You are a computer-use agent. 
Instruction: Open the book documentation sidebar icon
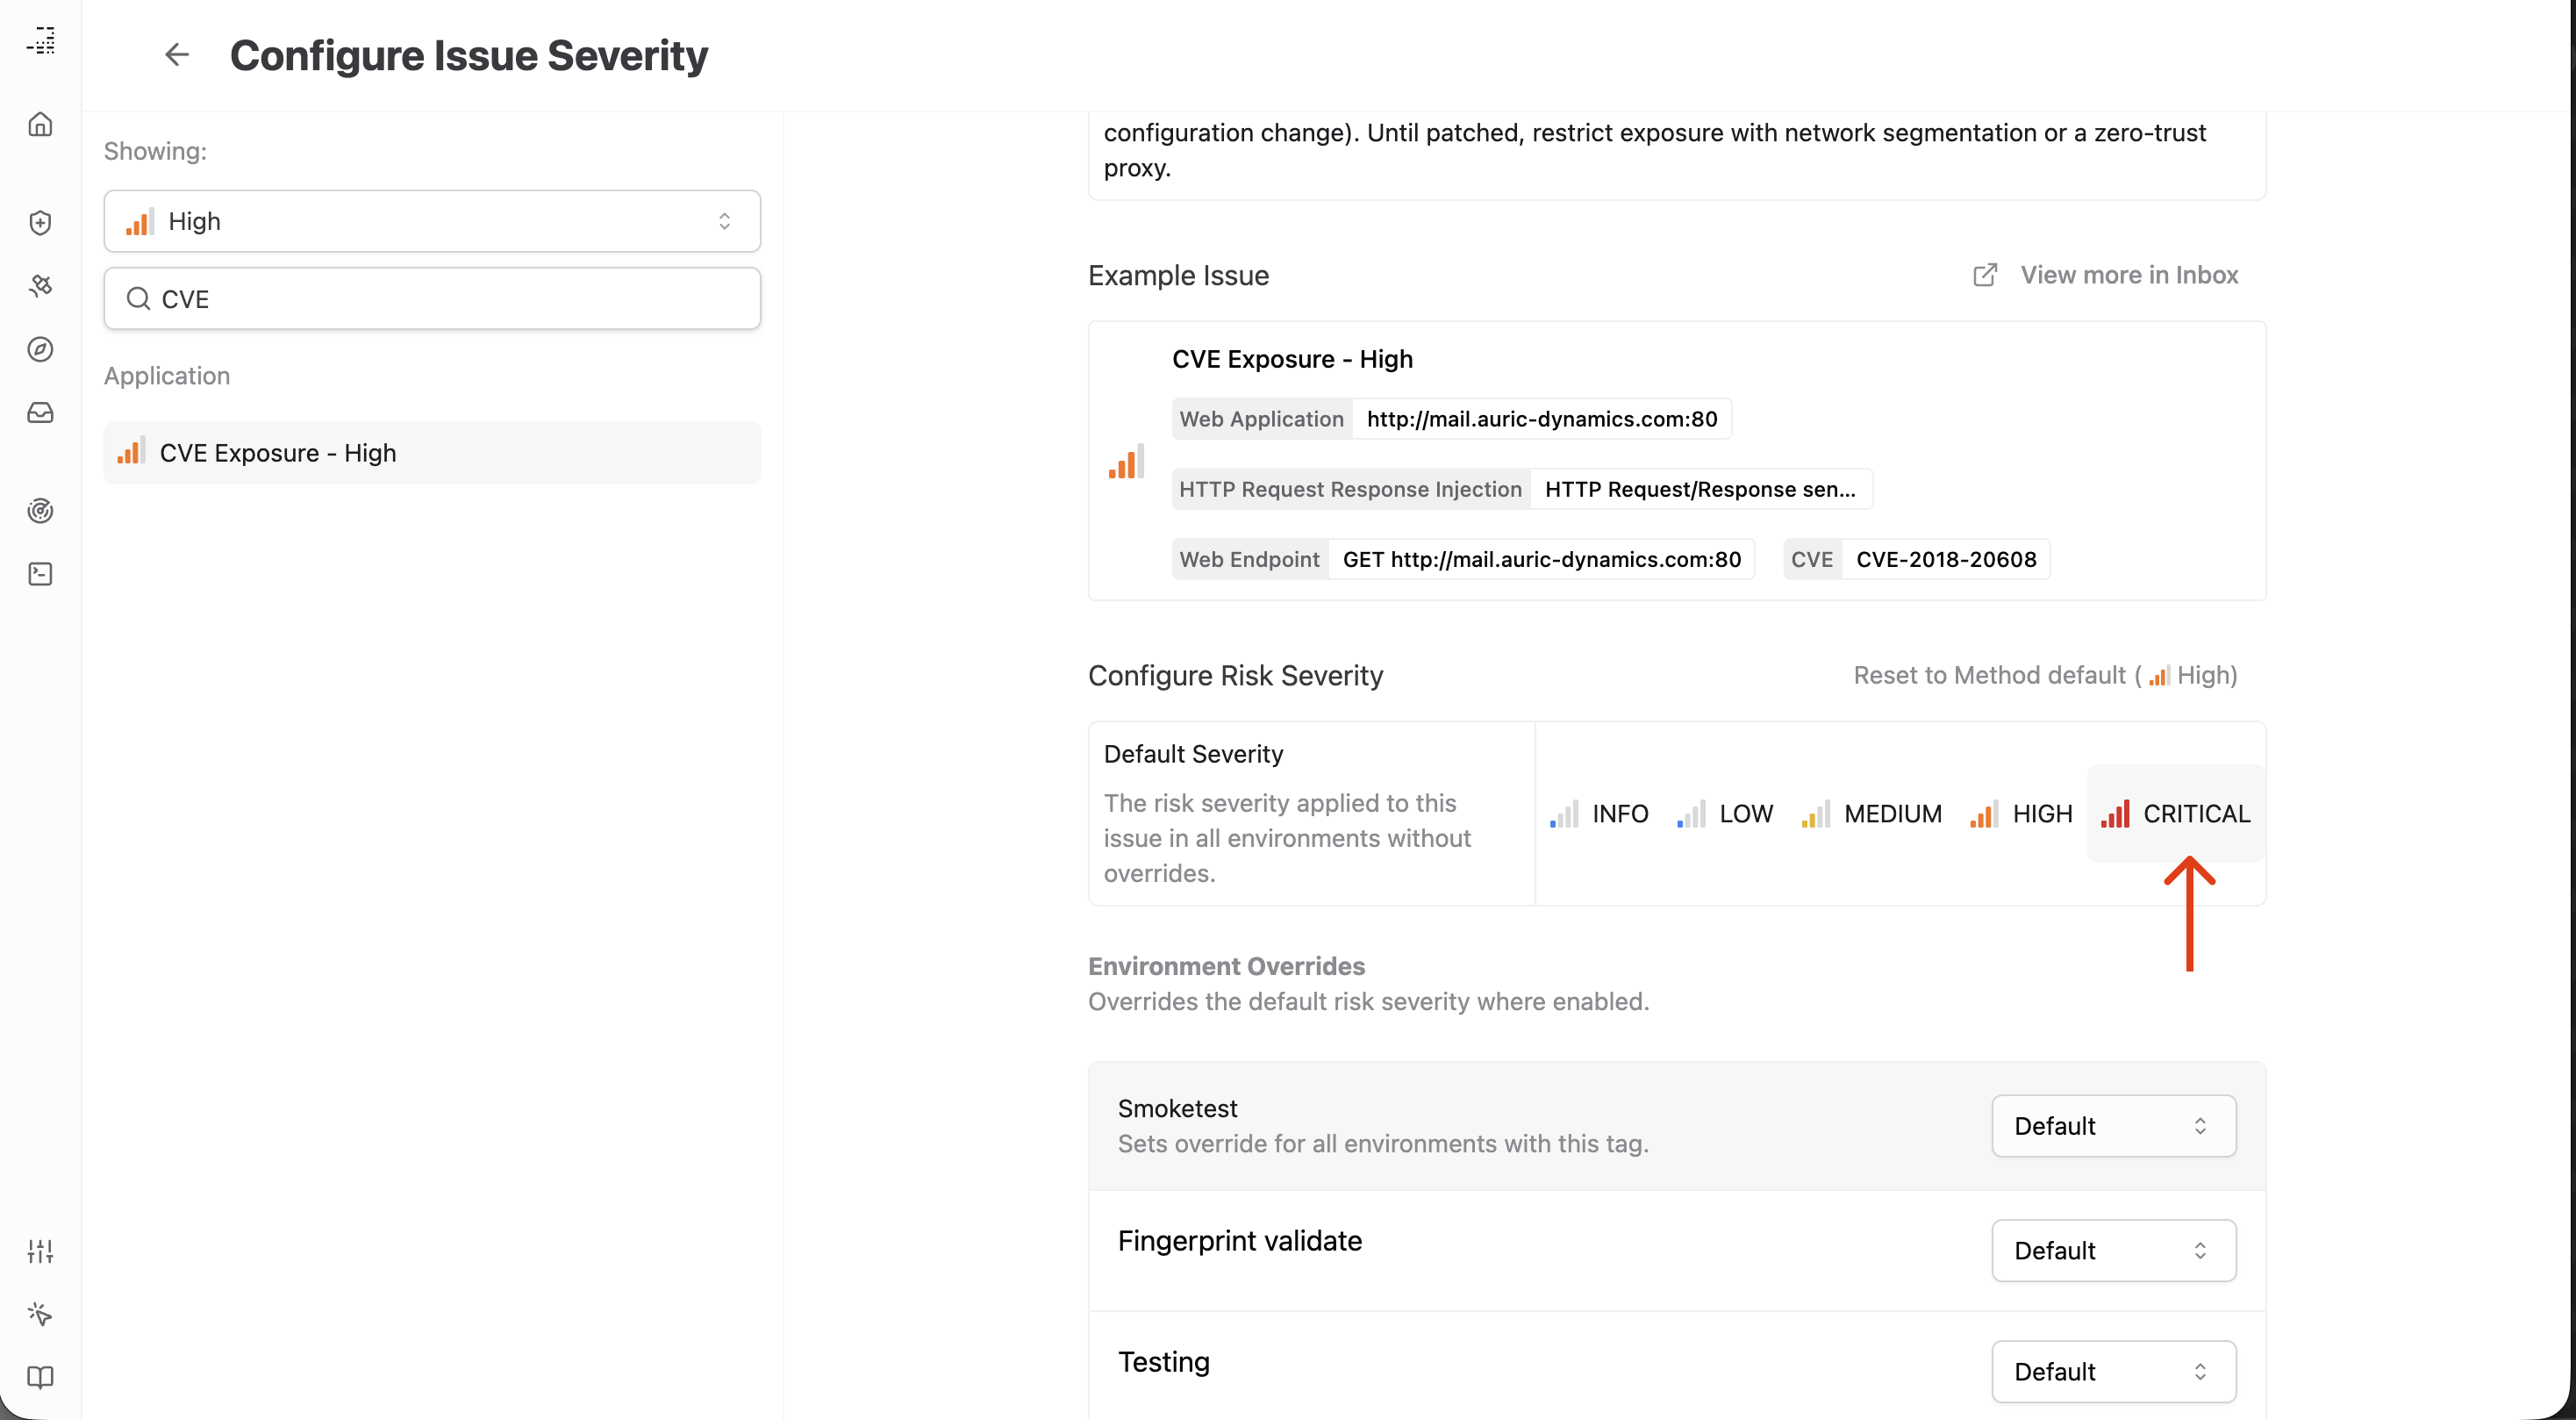[x=40, y=1377]
